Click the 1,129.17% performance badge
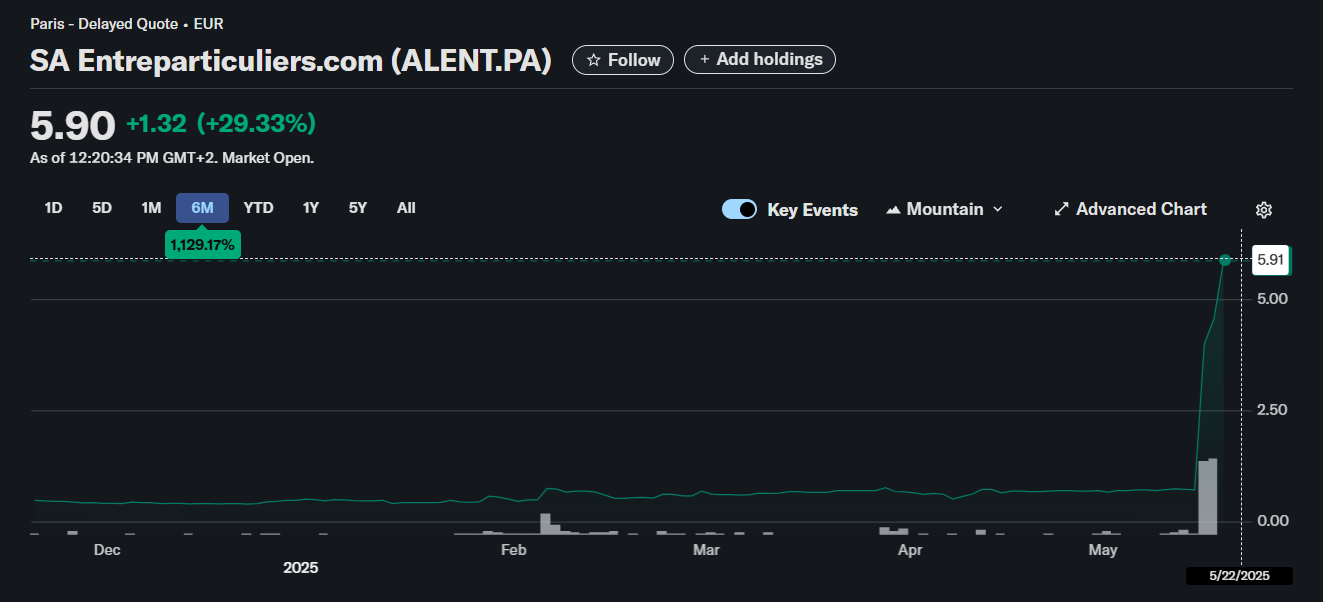The width and height of the screenshot is (1323, 602). coord(203,244)
